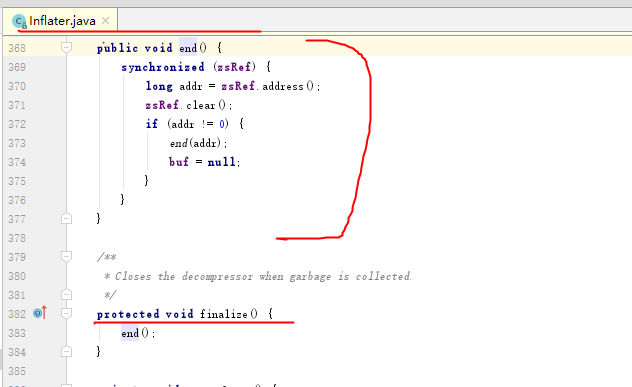Click the comment fold end marker at line 381

point(67,295)
